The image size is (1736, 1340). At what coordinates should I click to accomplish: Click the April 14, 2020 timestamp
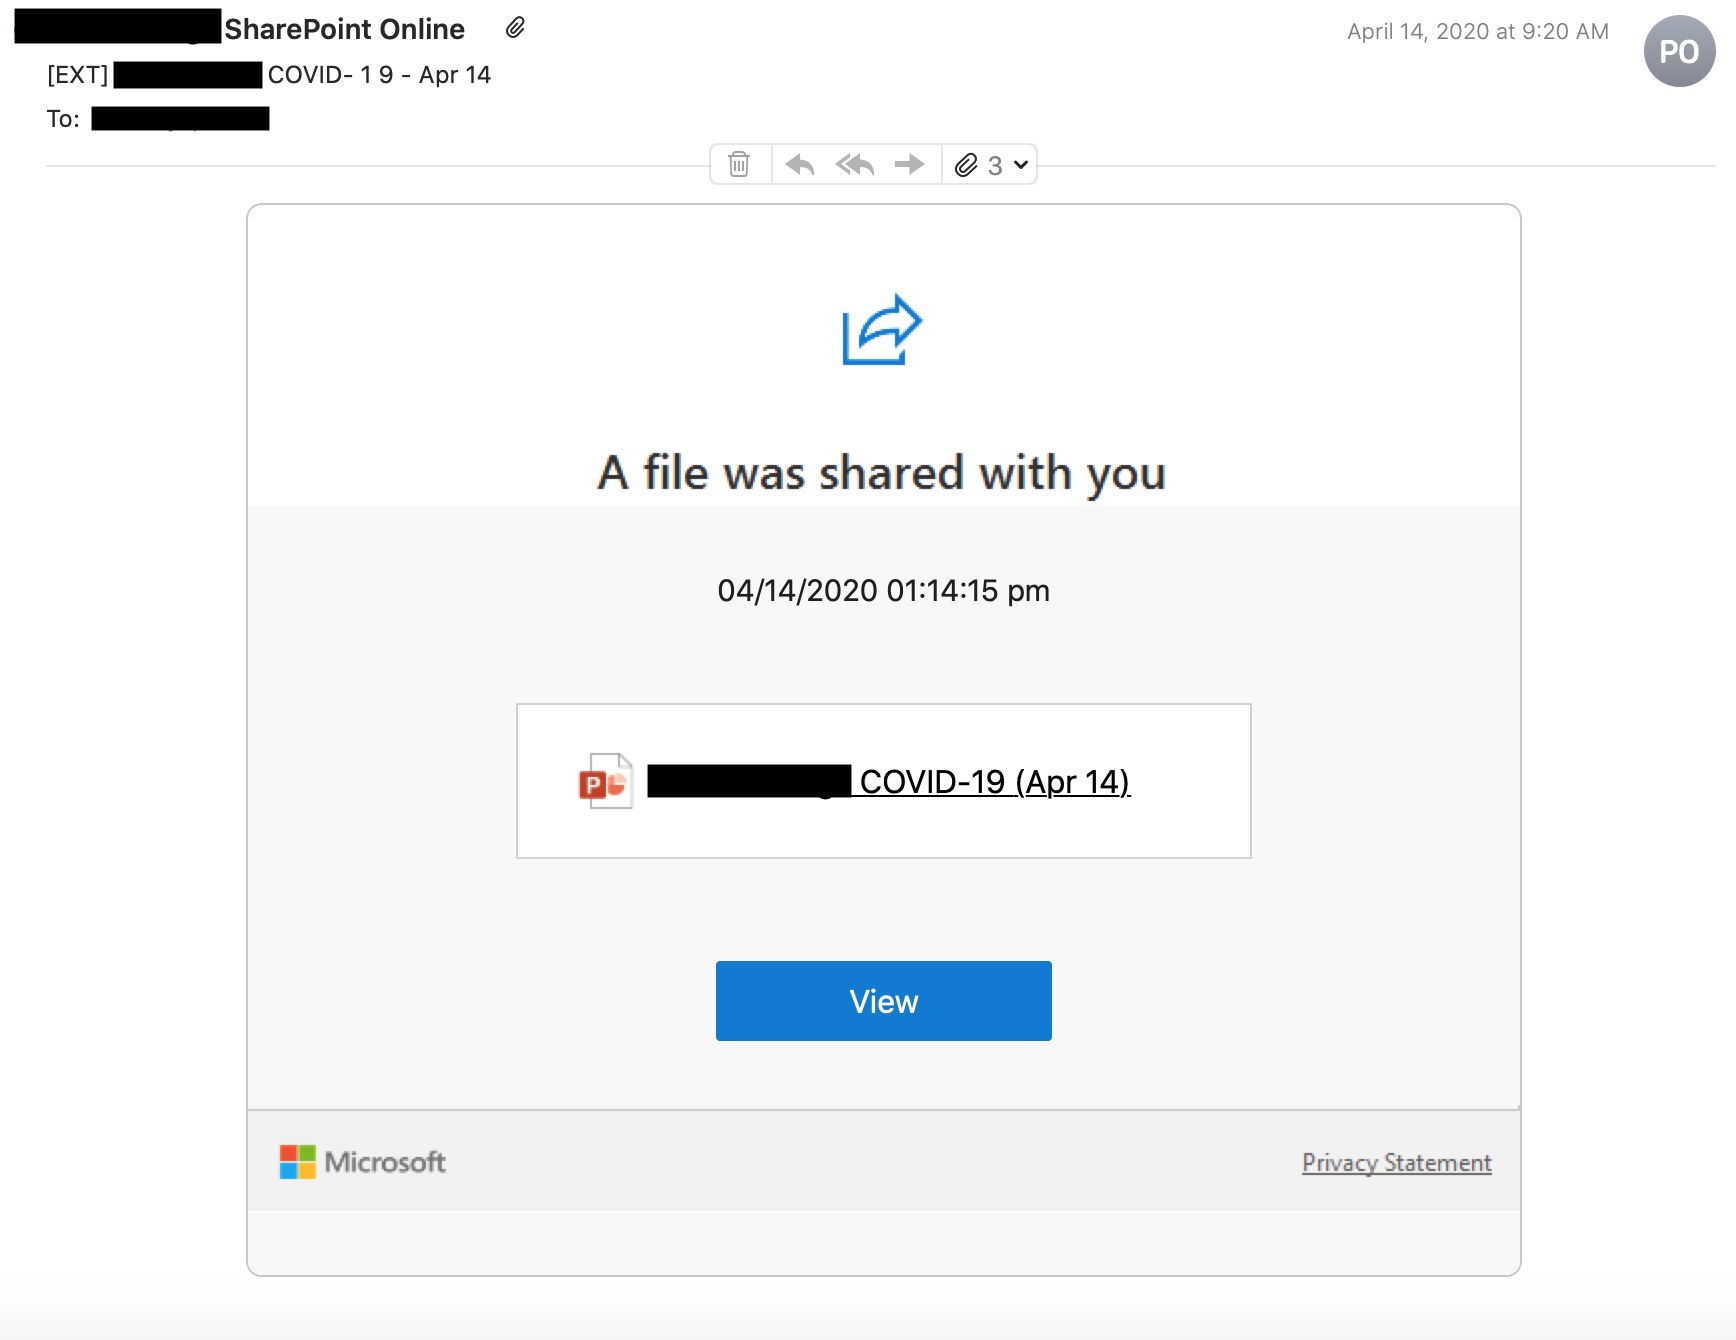point(1478,31)
